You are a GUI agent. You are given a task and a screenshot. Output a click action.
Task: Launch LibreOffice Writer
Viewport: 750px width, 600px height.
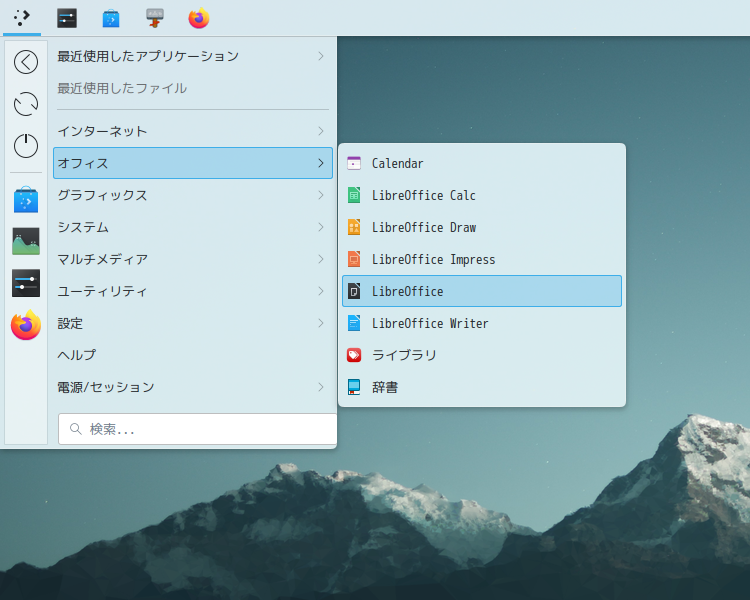tap(482, 323)
